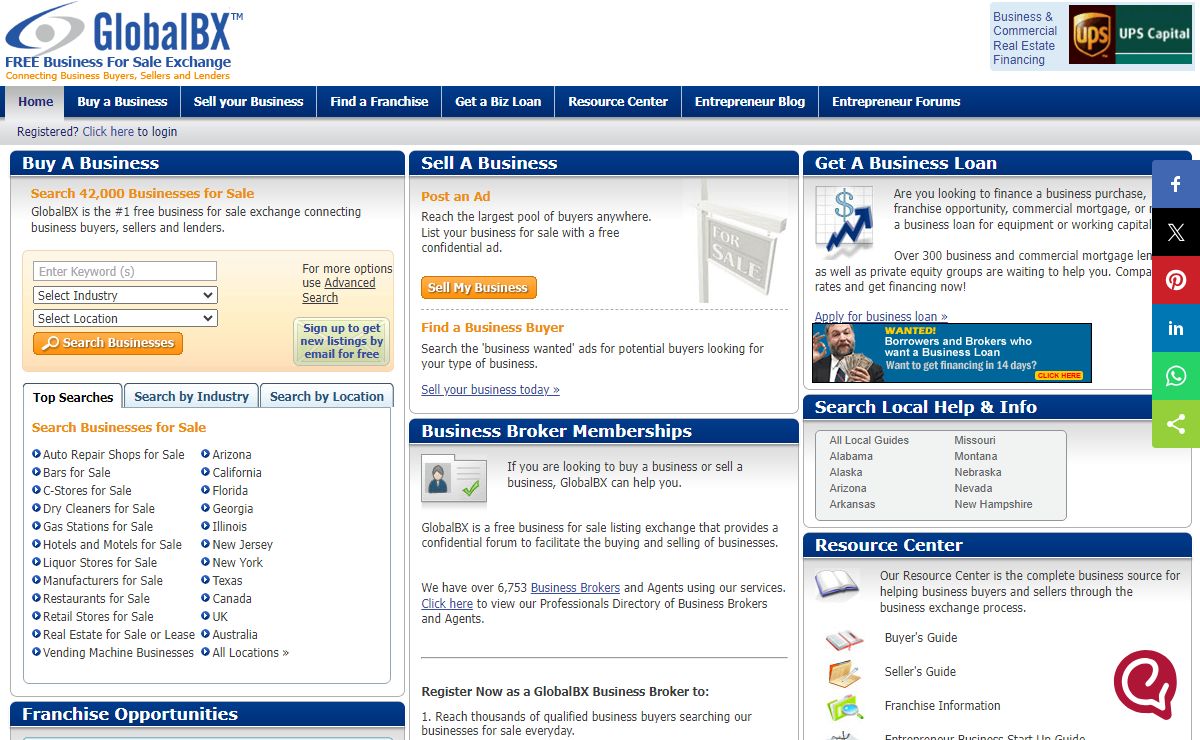This screenshot has width=1200, height=740.
Task: Click the Search Businesses button
Action: point(108,343)
